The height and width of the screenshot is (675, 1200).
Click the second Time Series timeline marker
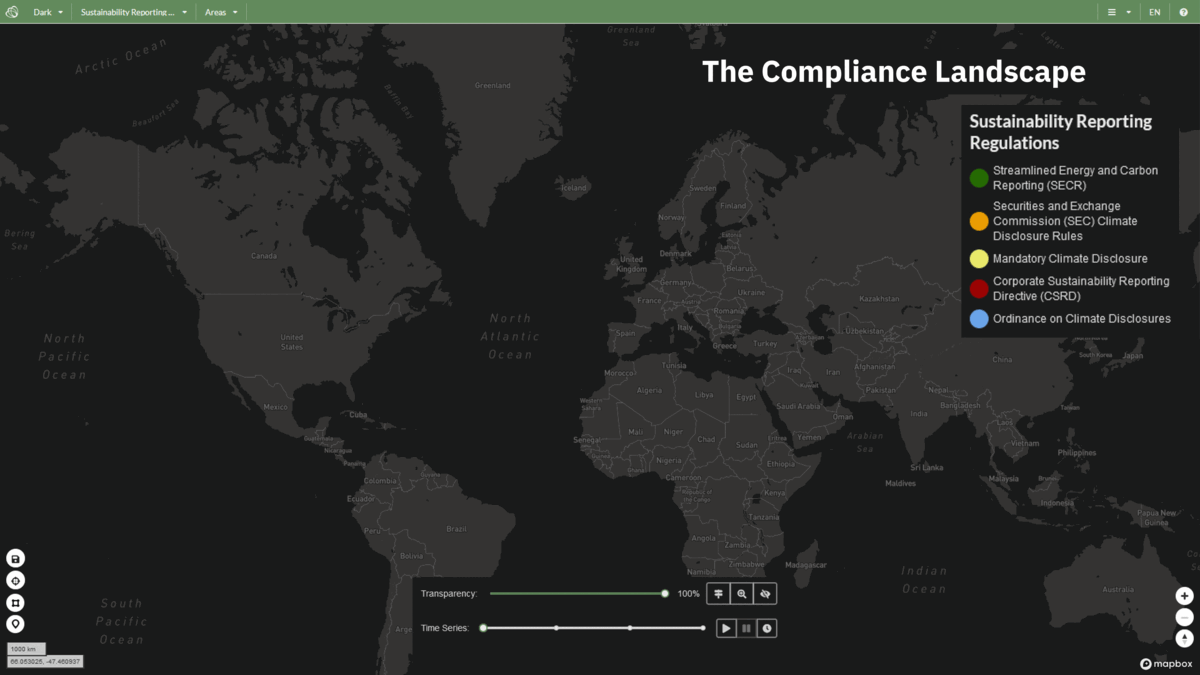pyautogui.click(x=557, y=628)
